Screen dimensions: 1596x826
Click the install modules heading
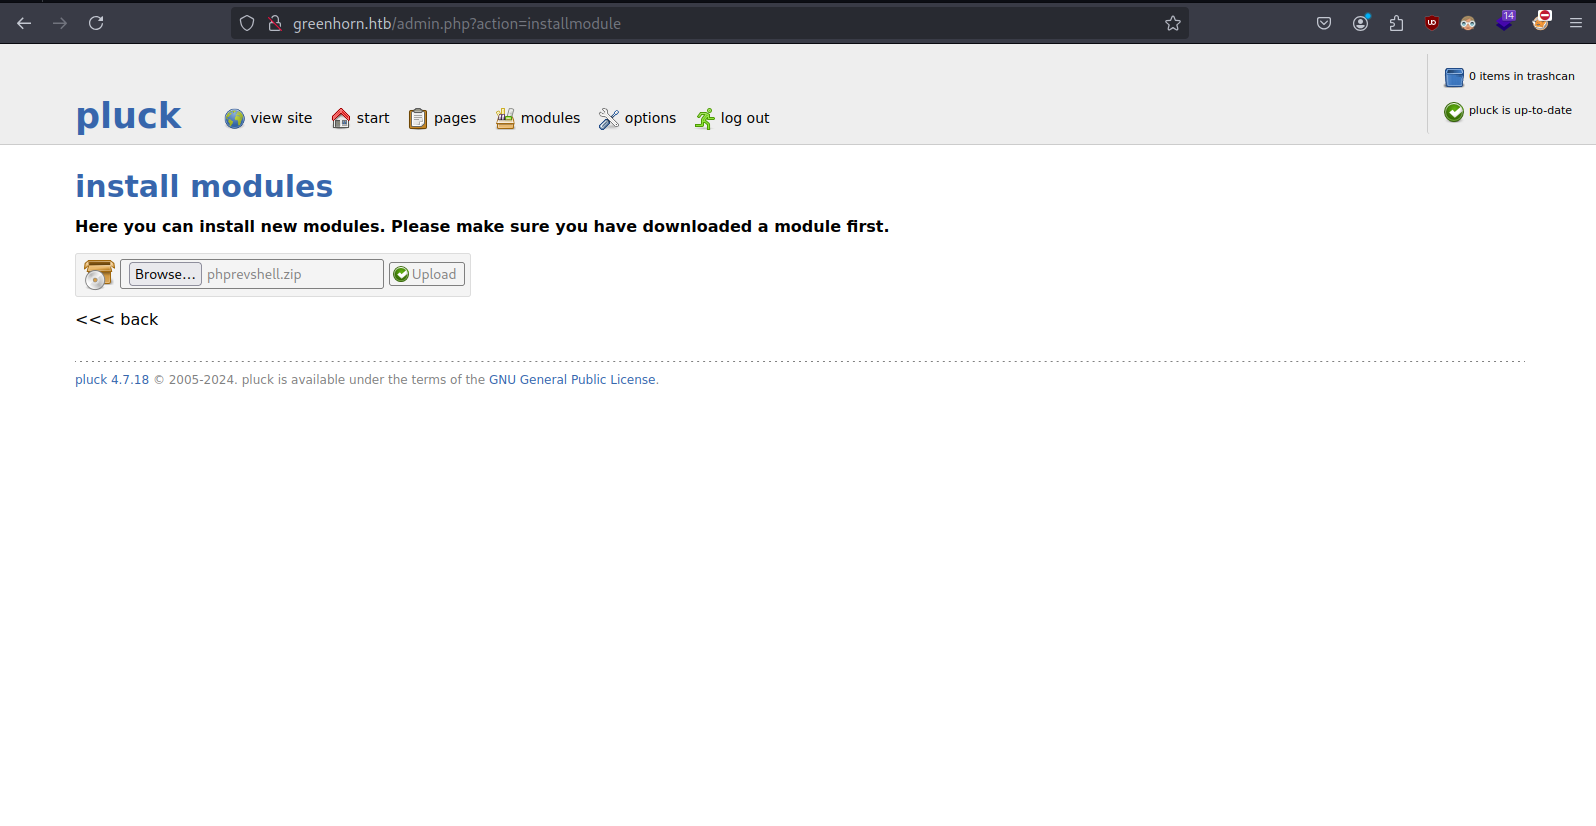(204, 186)
